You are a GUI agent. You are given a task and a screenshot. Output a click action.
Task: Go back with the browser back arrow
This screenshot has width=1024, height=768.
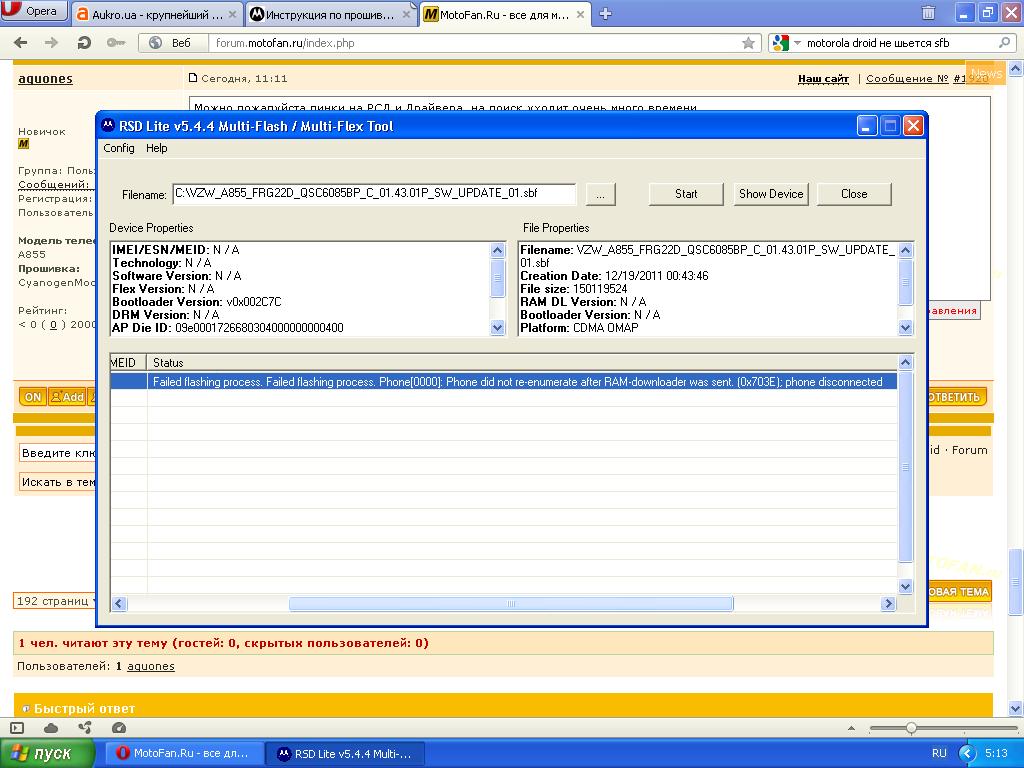point(21,42)
